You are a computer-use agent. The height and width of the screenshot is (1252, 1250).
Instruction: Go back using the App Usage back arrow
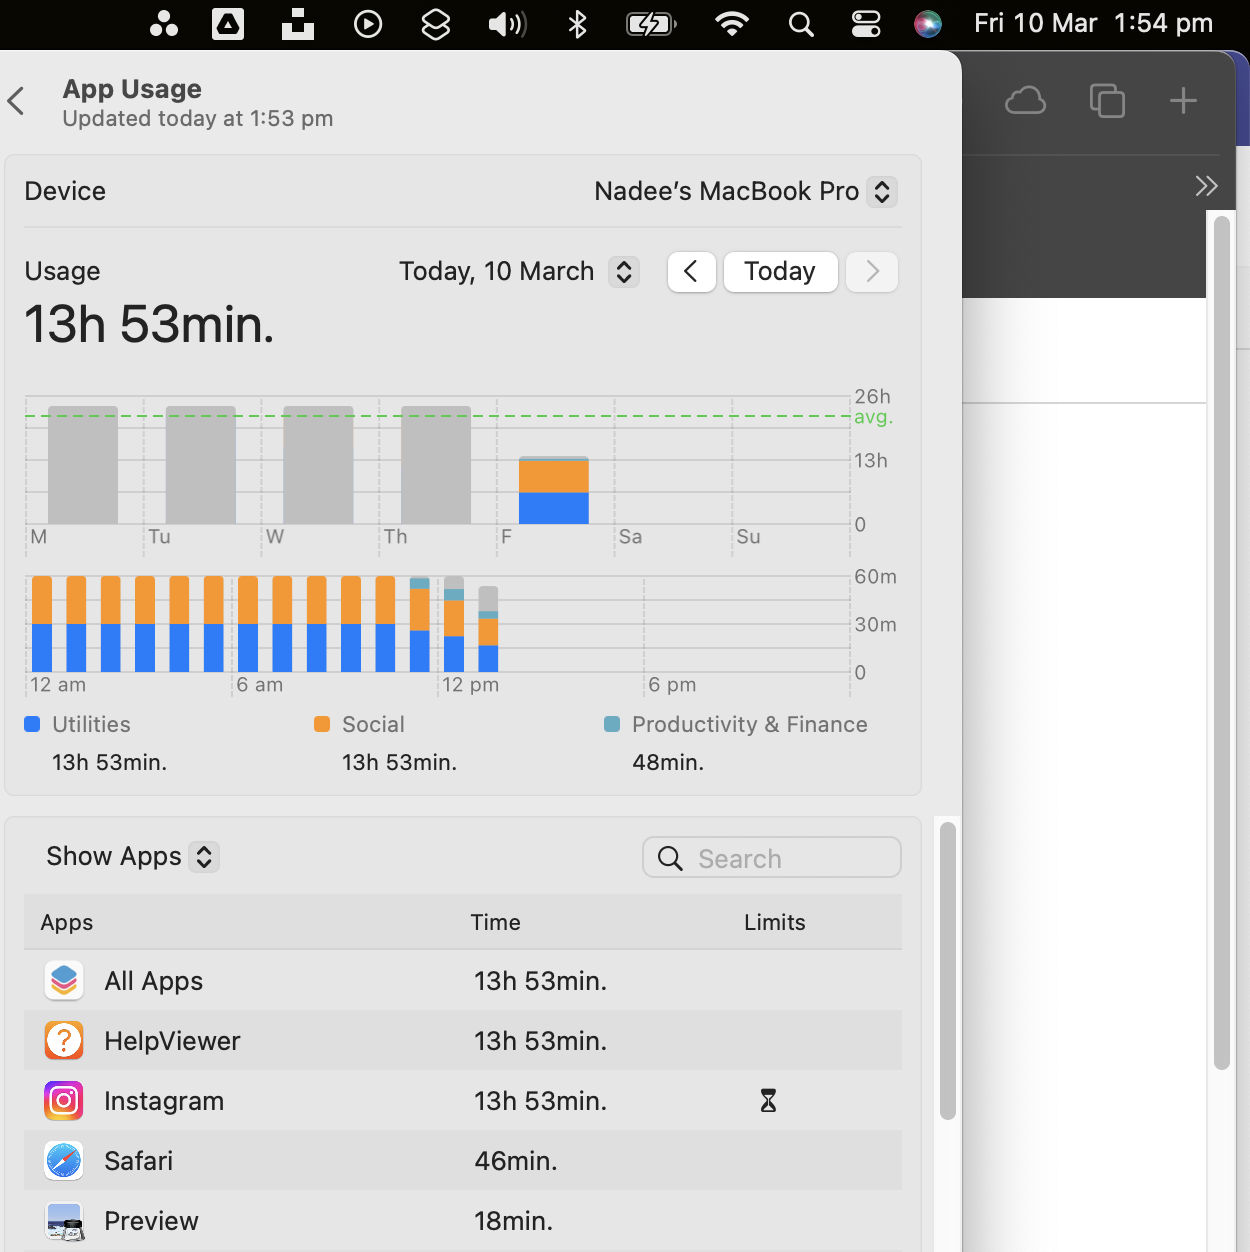tap(16, 101)
